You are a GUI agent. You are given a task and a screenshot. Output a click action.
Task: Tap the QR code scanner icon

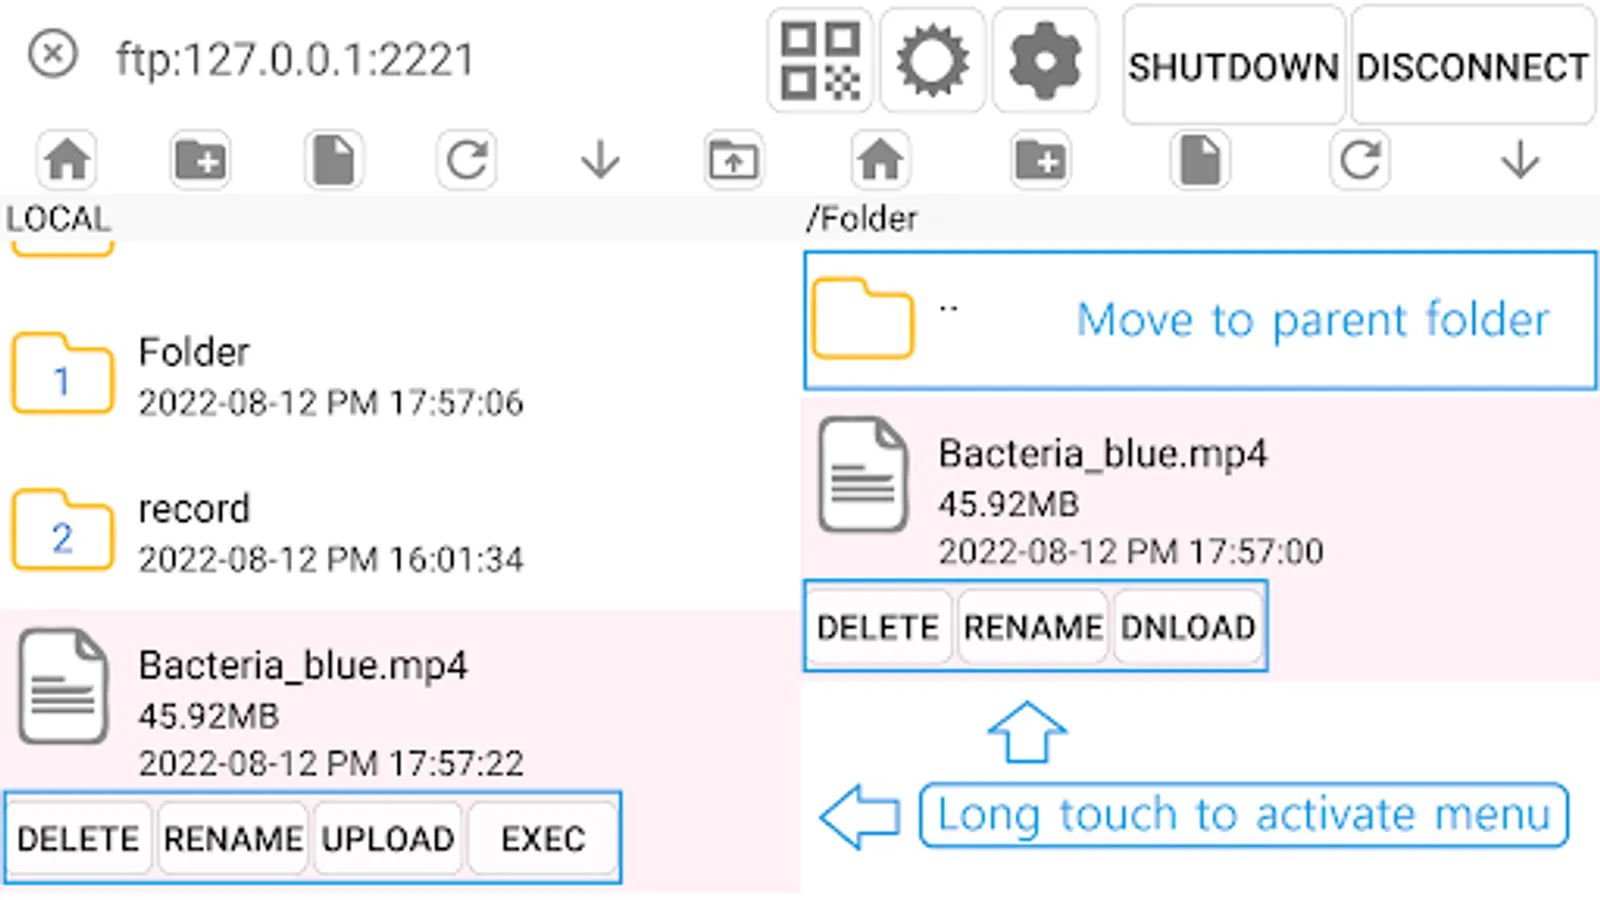(x=820, y=61)
